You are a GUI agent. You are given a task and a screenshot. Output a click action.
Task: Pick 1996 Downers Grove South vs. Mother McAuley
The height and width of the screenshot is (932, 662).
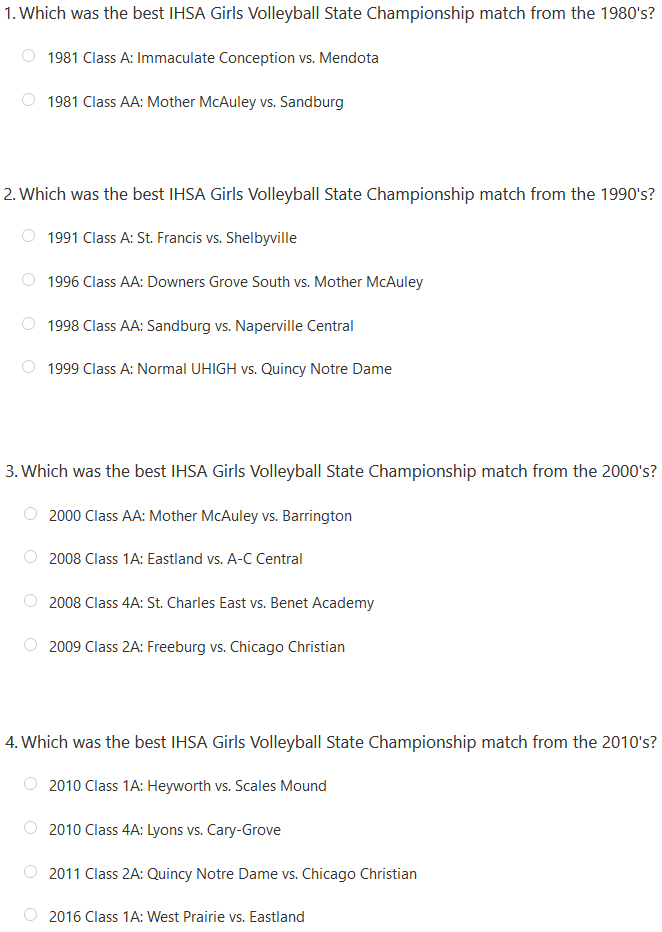pyautogui.click(x=29, y=280)
